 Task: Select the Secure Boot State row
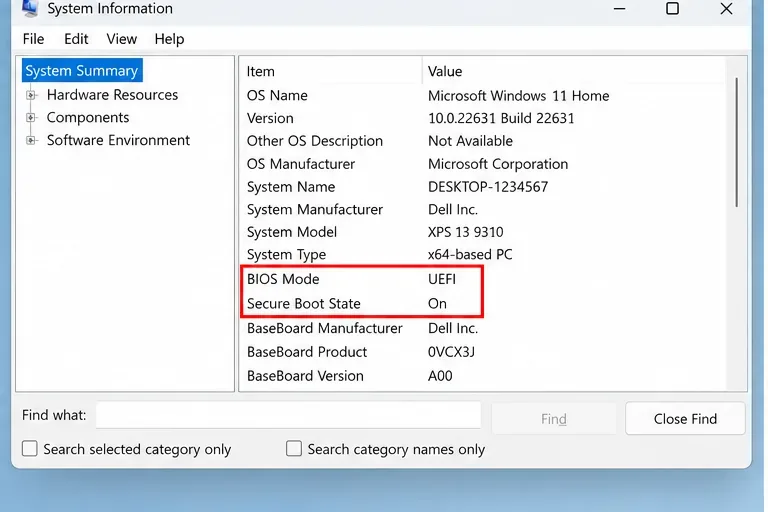pyautogui.click(x=482, y=303)
